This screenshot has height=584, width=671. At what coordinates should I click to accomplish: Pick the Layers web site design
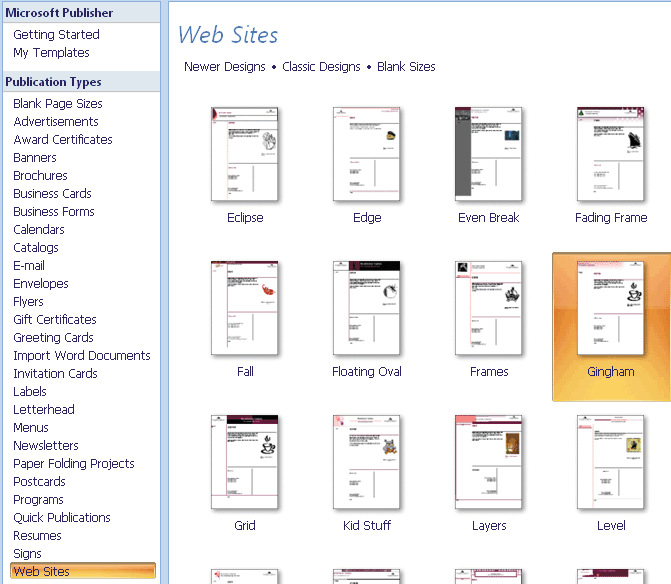tap(489, 462)
